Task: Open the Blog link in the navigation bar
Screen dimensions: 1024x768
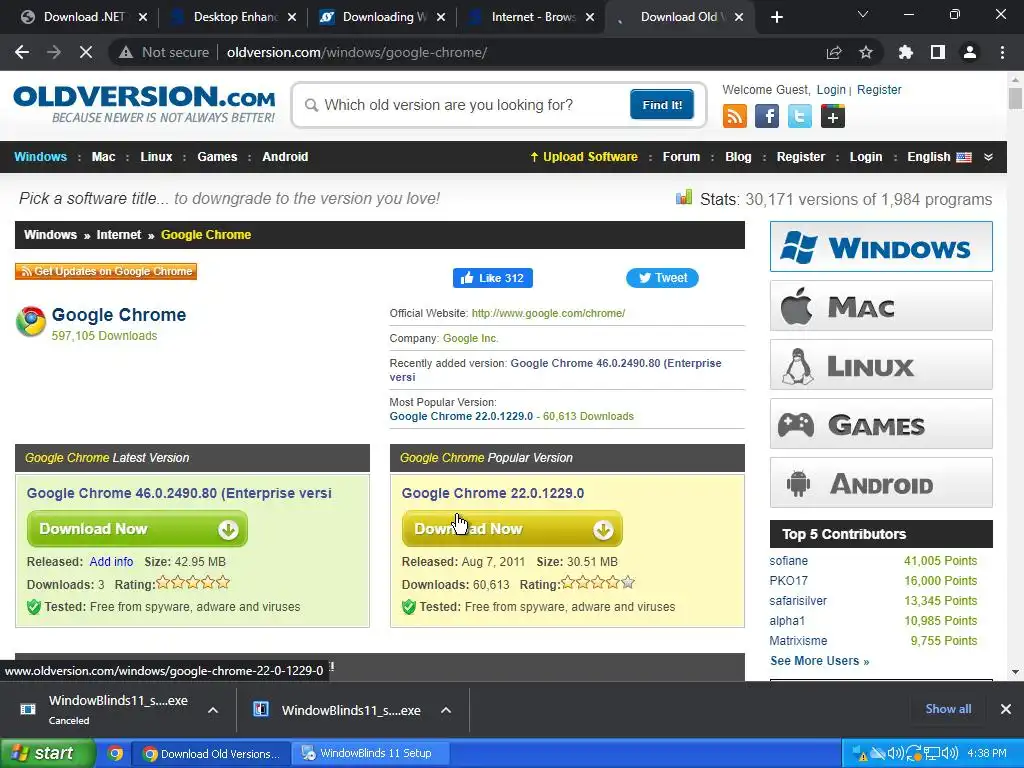Action: coord(738,157)
